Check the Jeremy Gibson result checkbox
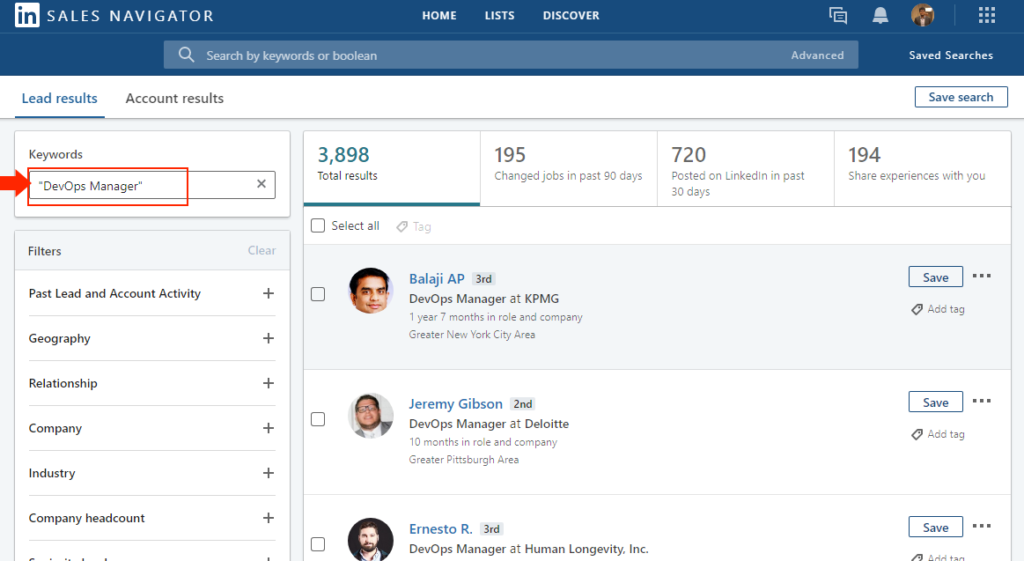1024x561 pixels. [318, 419]
